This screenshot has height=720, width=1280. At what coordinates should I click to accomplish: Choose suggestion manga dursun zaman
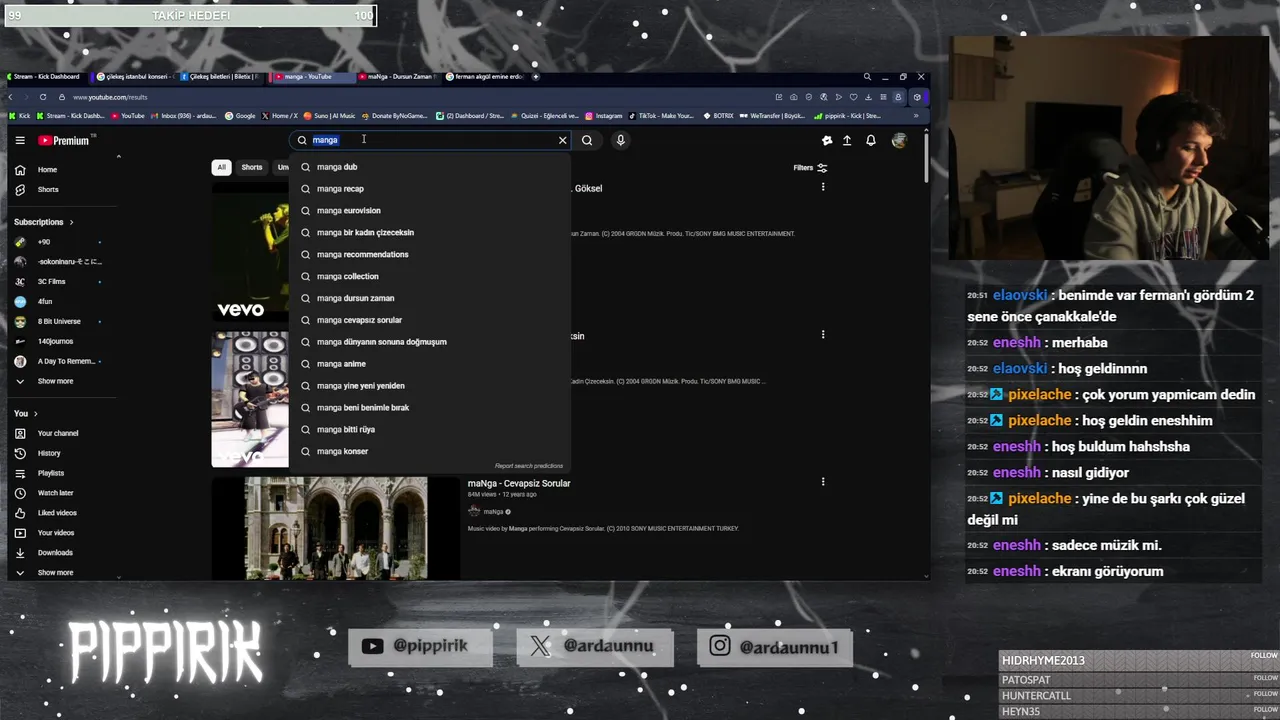pos(430,299)
